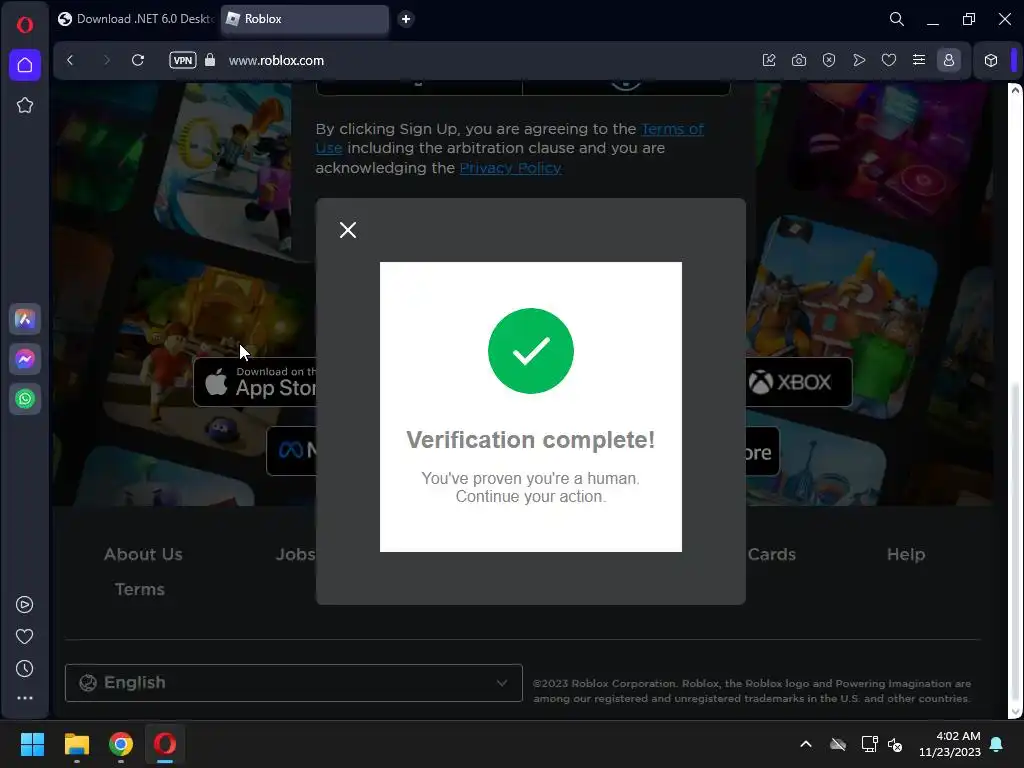Click the green verification checkmark
The width and height of the screenshot is (1024, 768).
coord(531,351)
